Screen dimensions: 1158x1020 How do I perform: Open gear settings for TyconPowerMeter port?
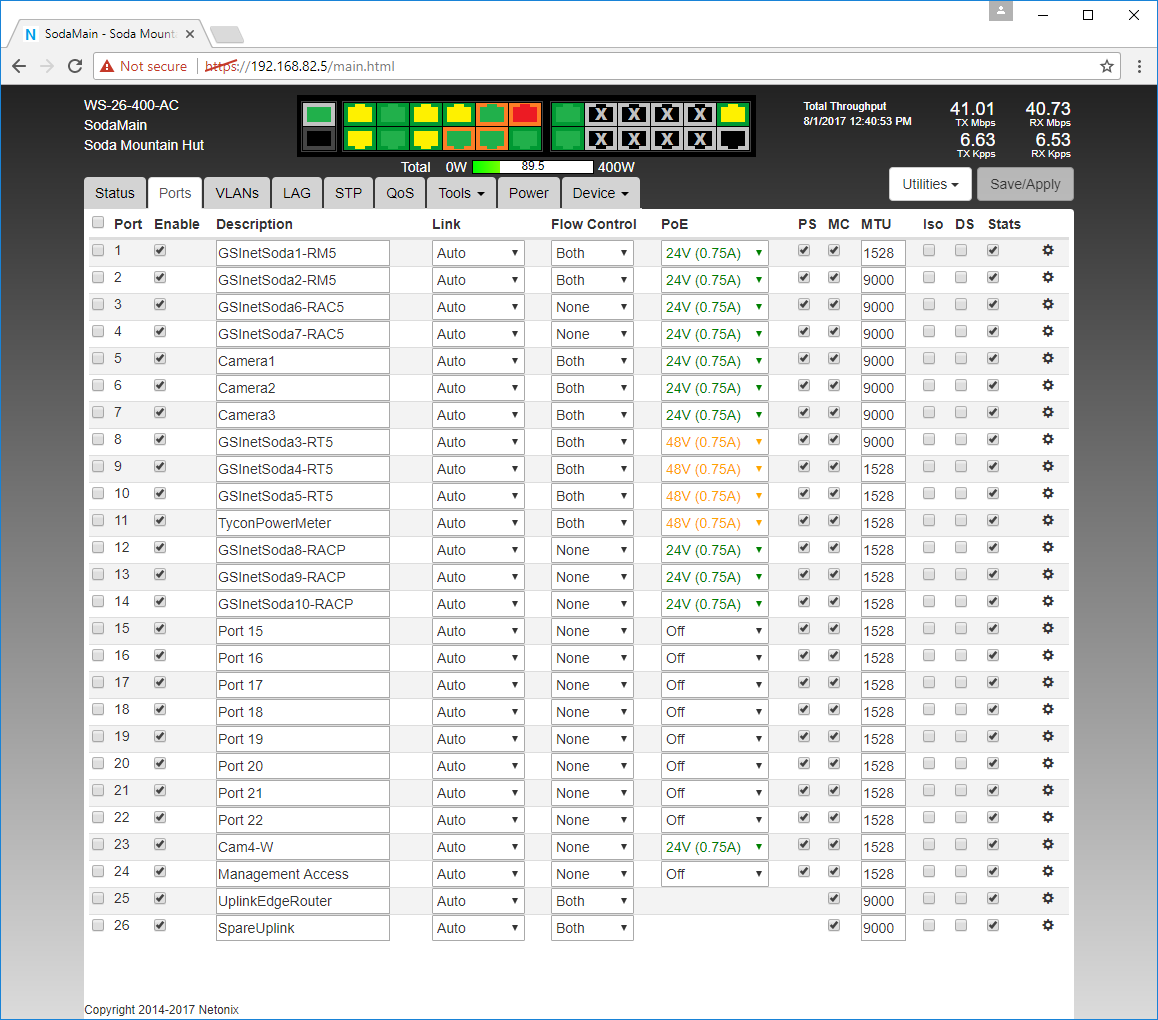[x=1048, y=521]
